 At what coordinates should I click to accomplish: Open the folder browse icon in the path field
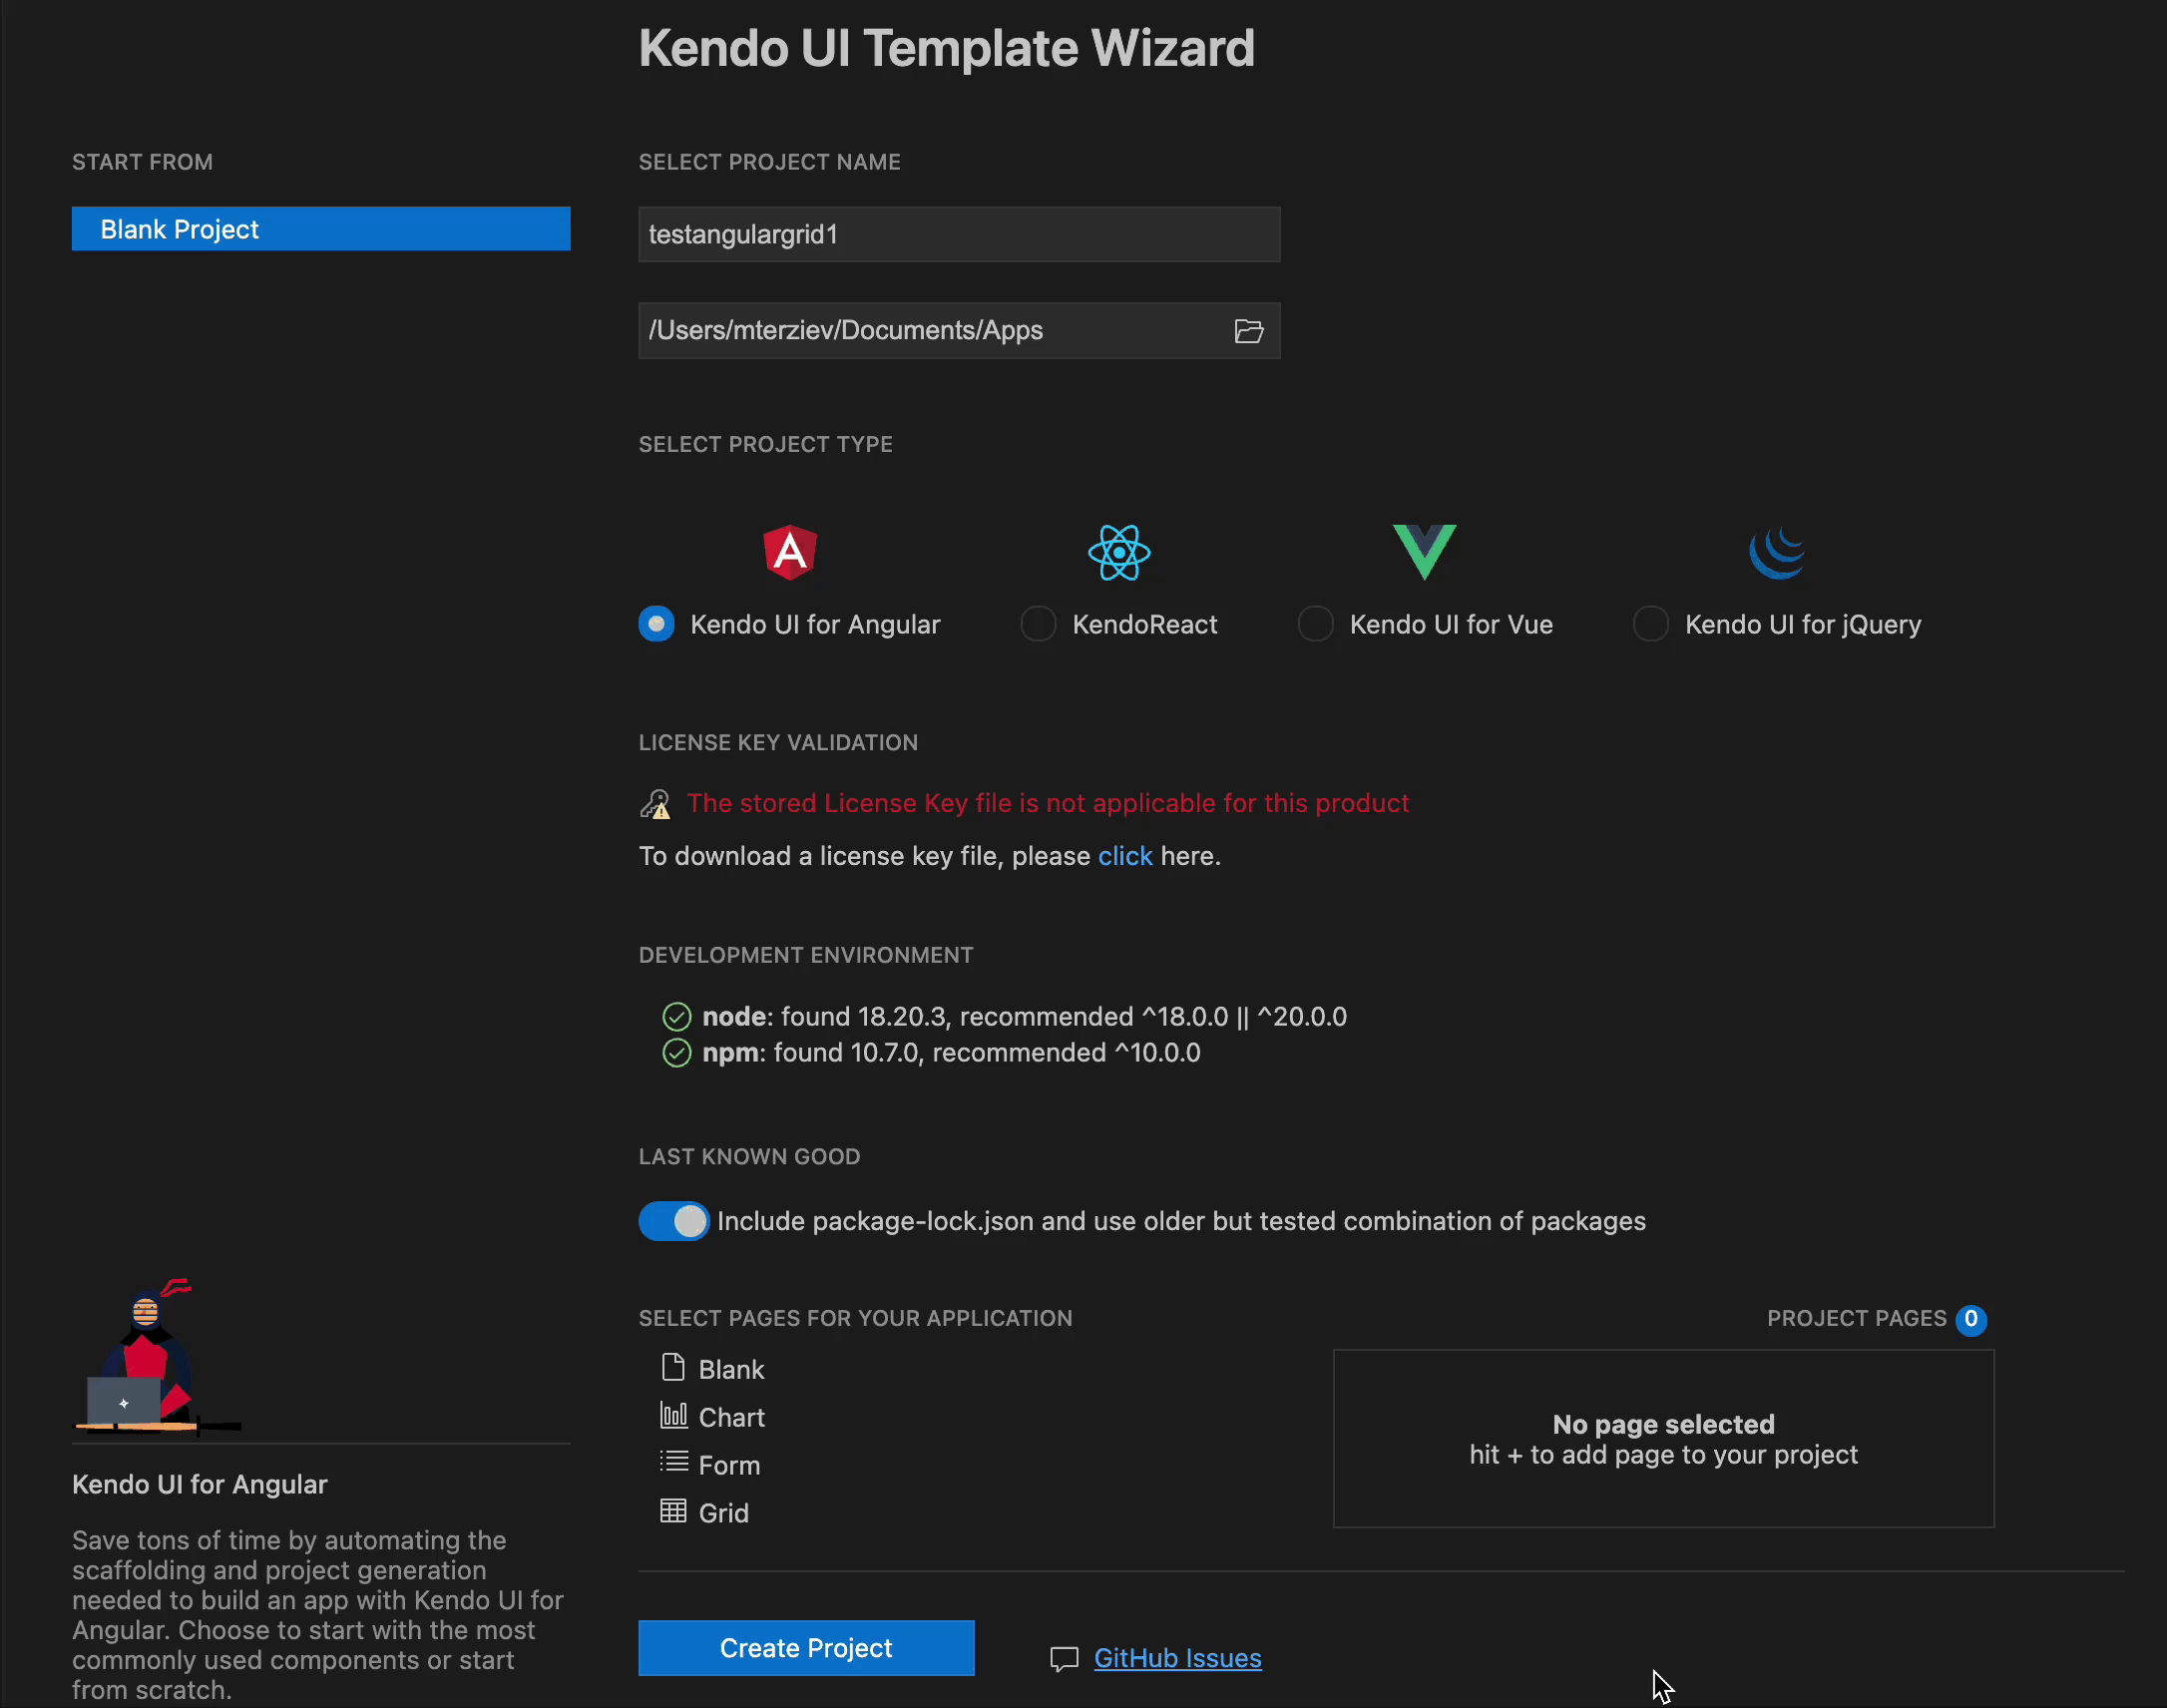[1248, 331]
